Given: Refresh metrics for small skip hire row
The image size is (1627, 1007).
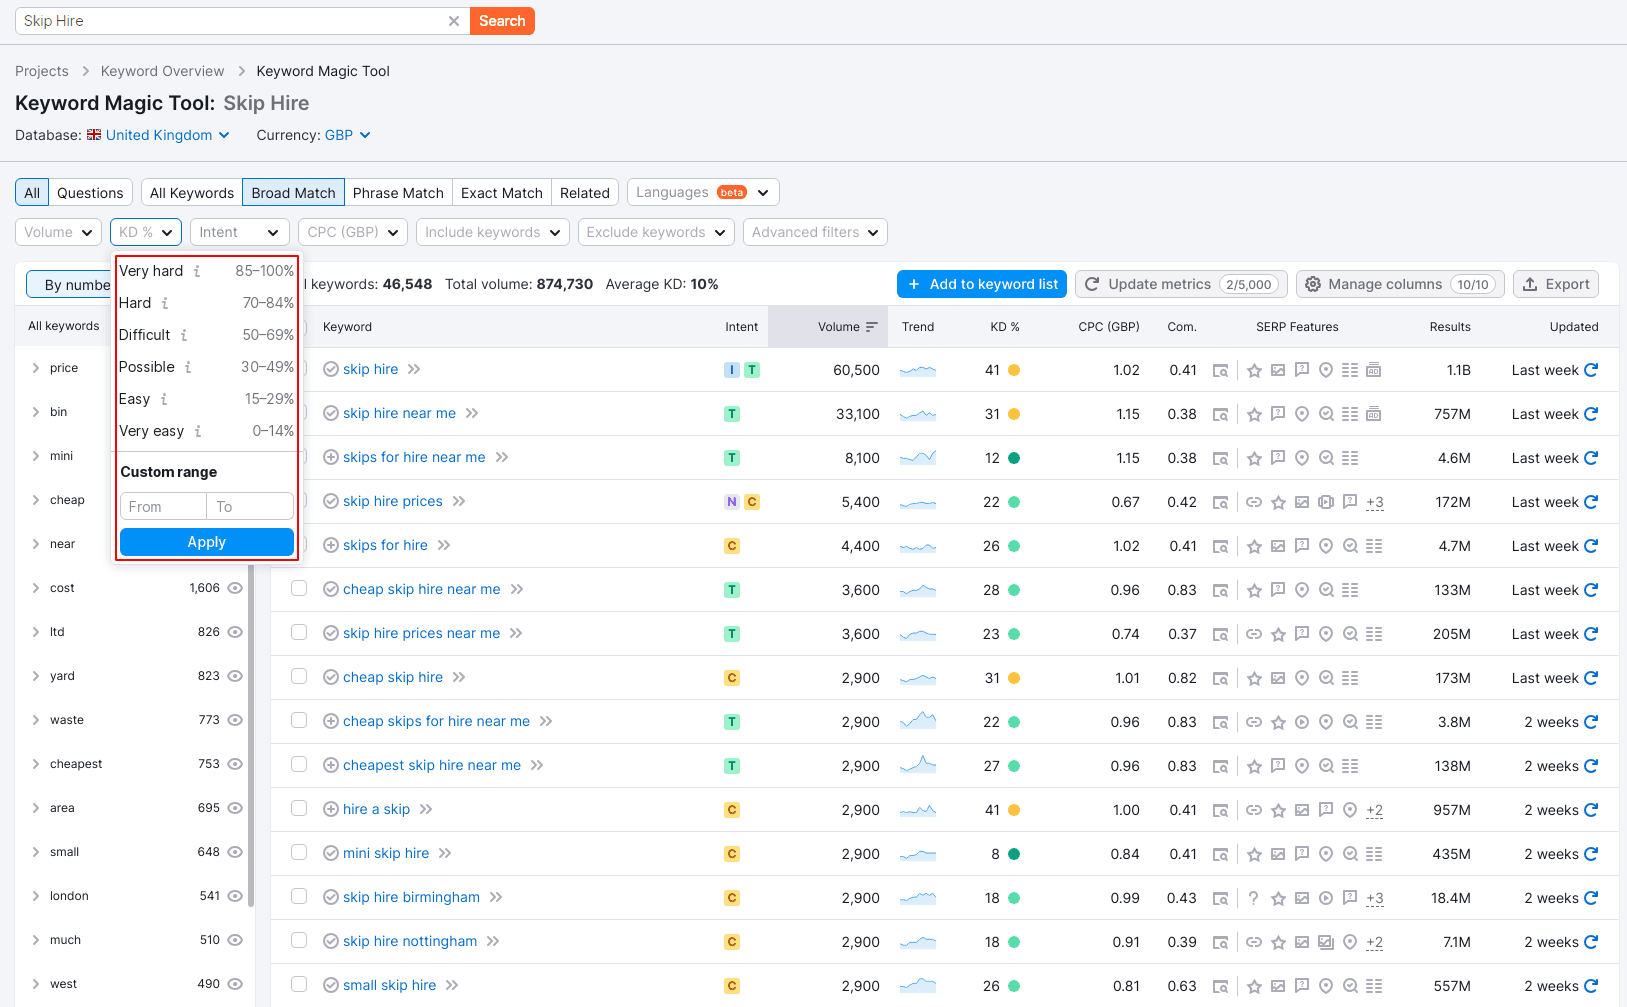Looking at the screenshot, I should click(1591, 986).
